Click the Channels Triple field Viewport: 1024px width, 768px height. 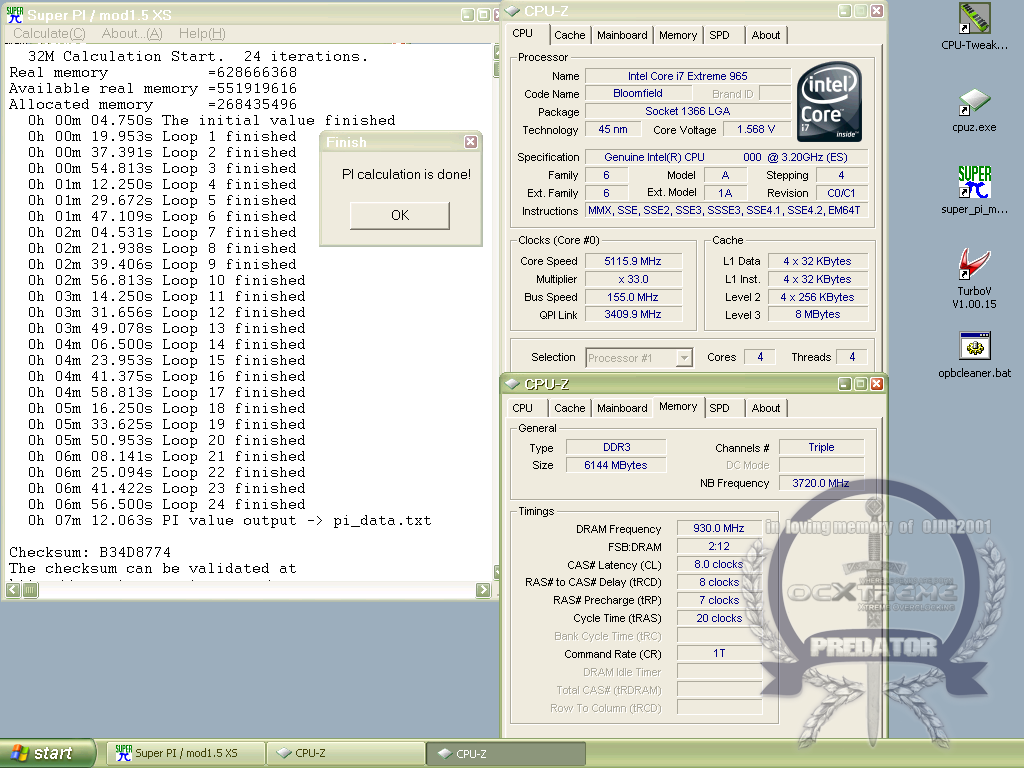(x=821, y=447)
